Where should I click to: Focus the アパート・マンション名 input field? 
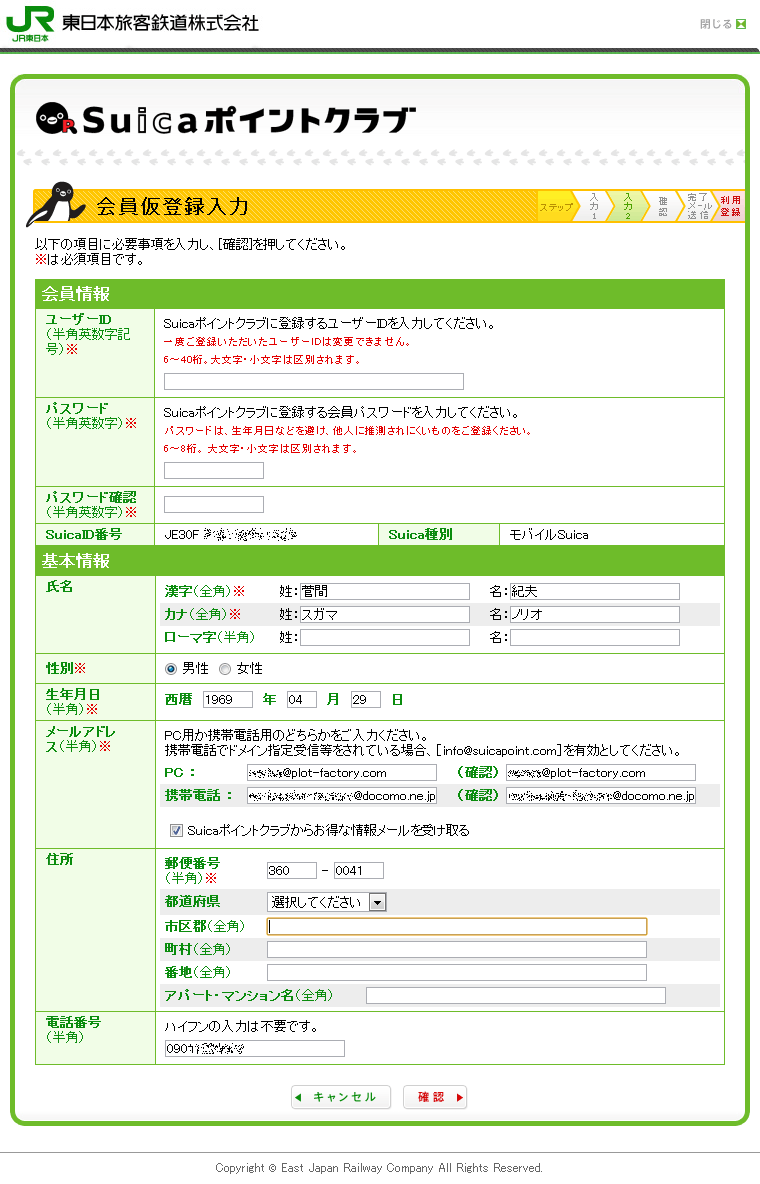[516, 996]
